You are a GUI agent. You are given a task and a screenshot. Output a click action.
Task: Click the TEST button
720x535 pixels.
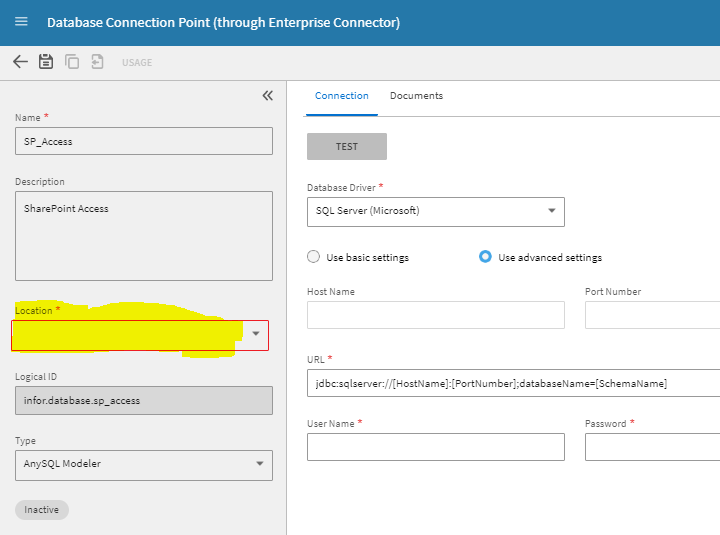pyautogui.click(x=347, y=146)
